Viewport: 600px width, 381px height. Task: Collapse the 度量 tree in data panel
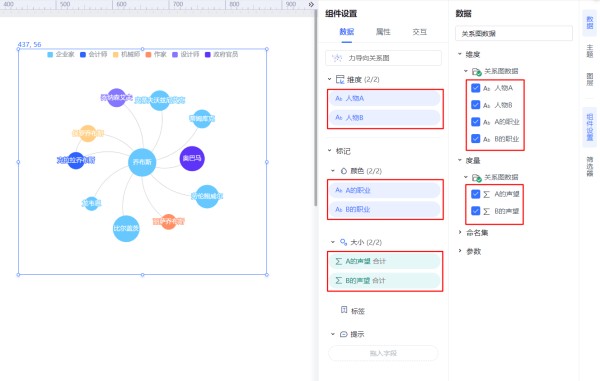pyautogui.click(x=460, y=160)
